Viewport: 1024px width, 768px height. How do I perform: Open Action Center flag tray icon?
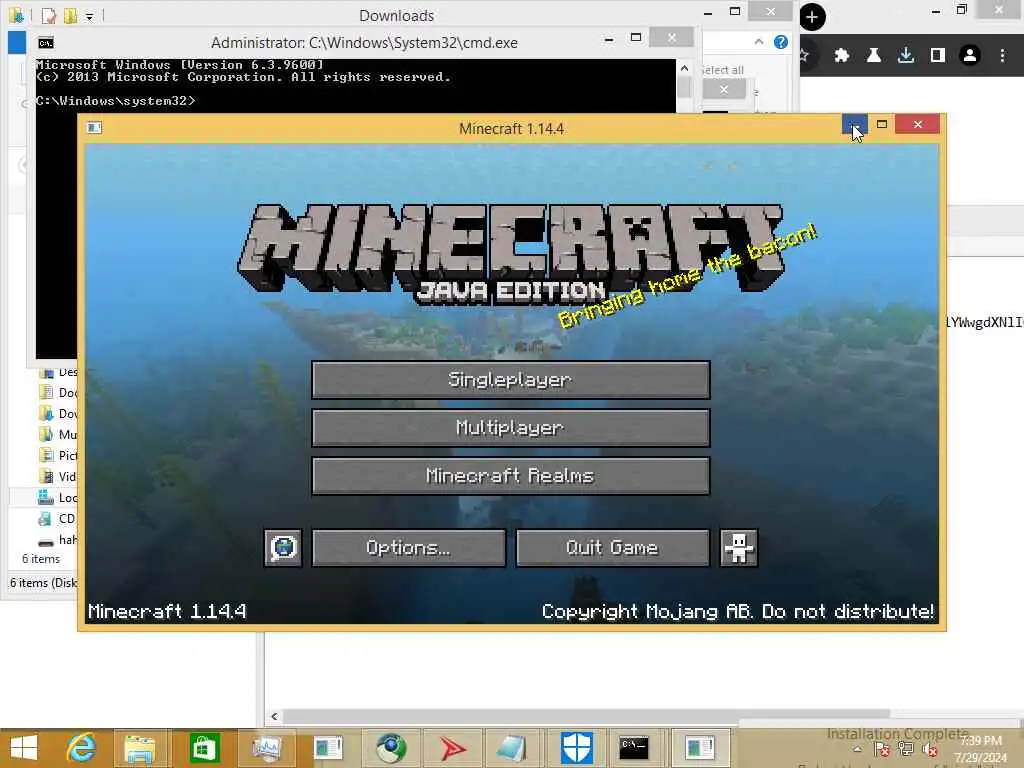point(881,750)
